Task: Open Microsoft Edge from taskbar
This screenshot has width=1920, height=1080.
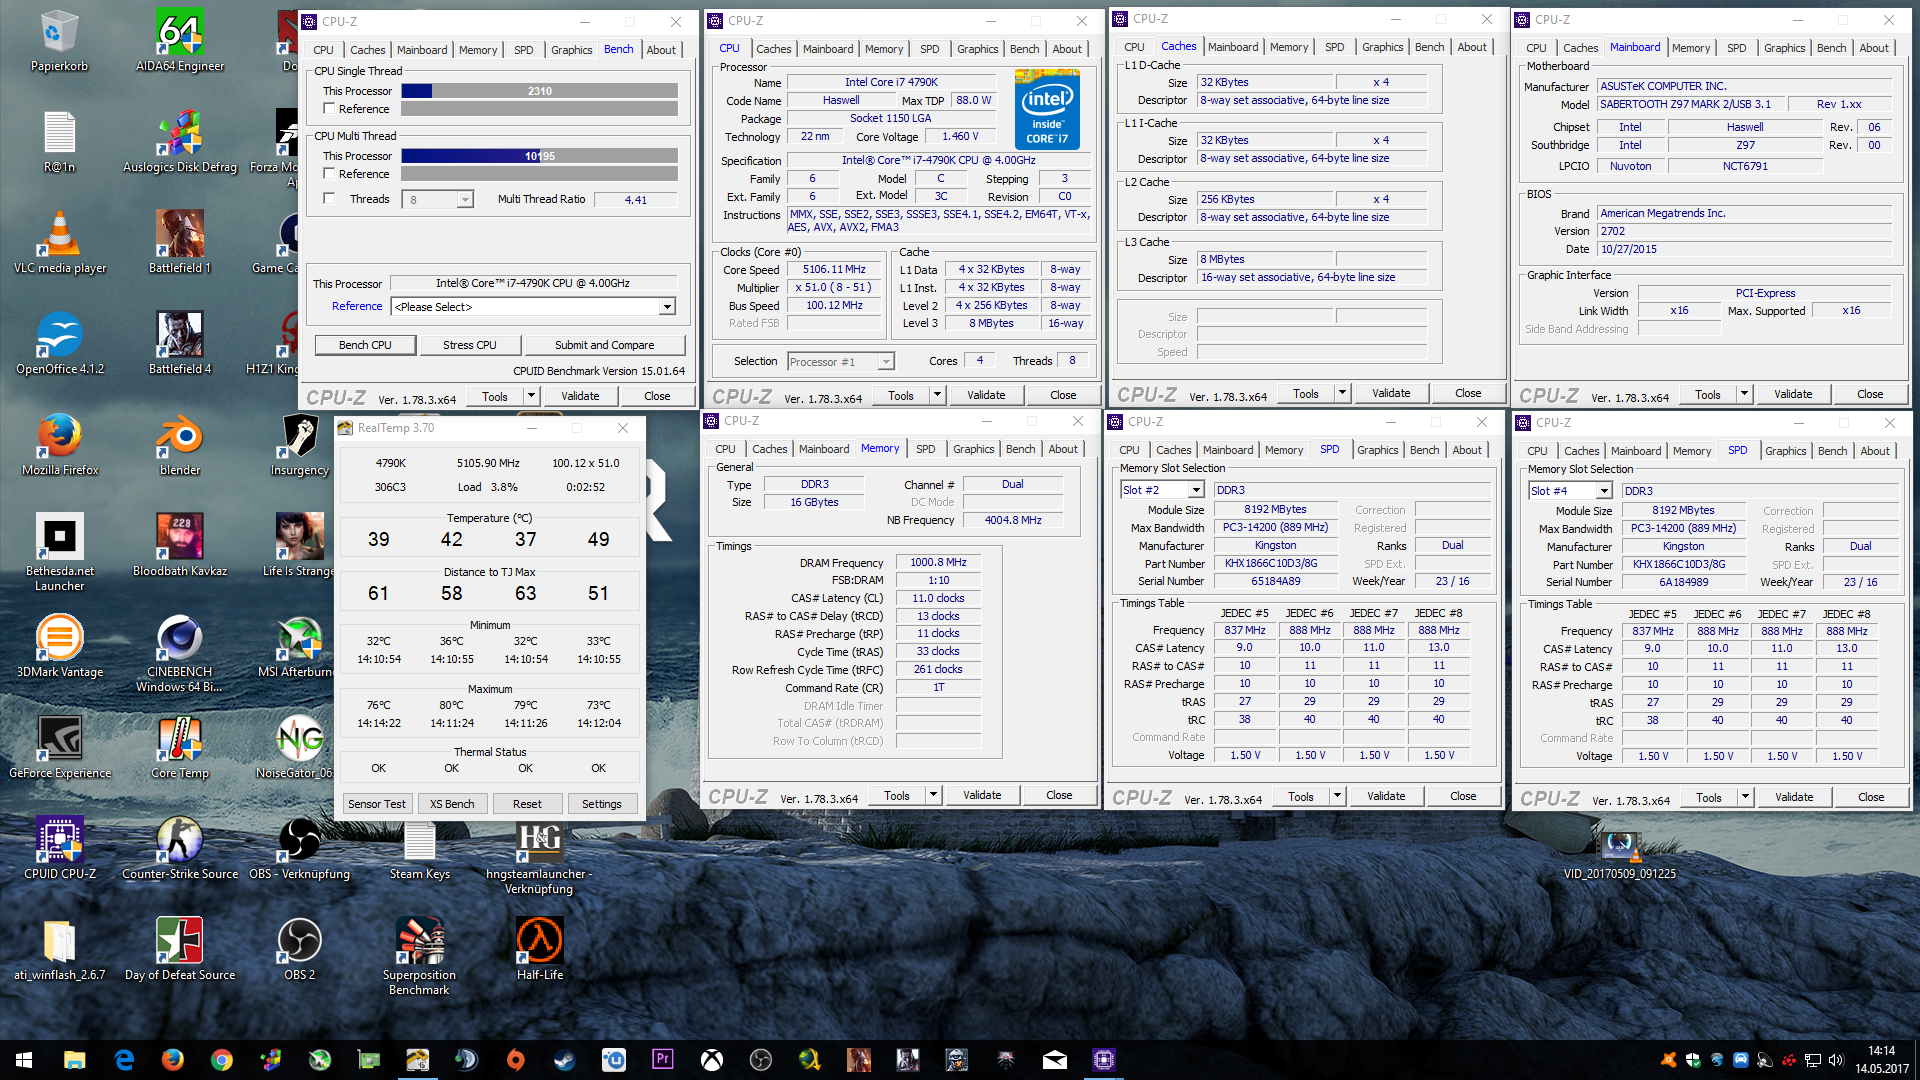Action: click(124, 1060)
